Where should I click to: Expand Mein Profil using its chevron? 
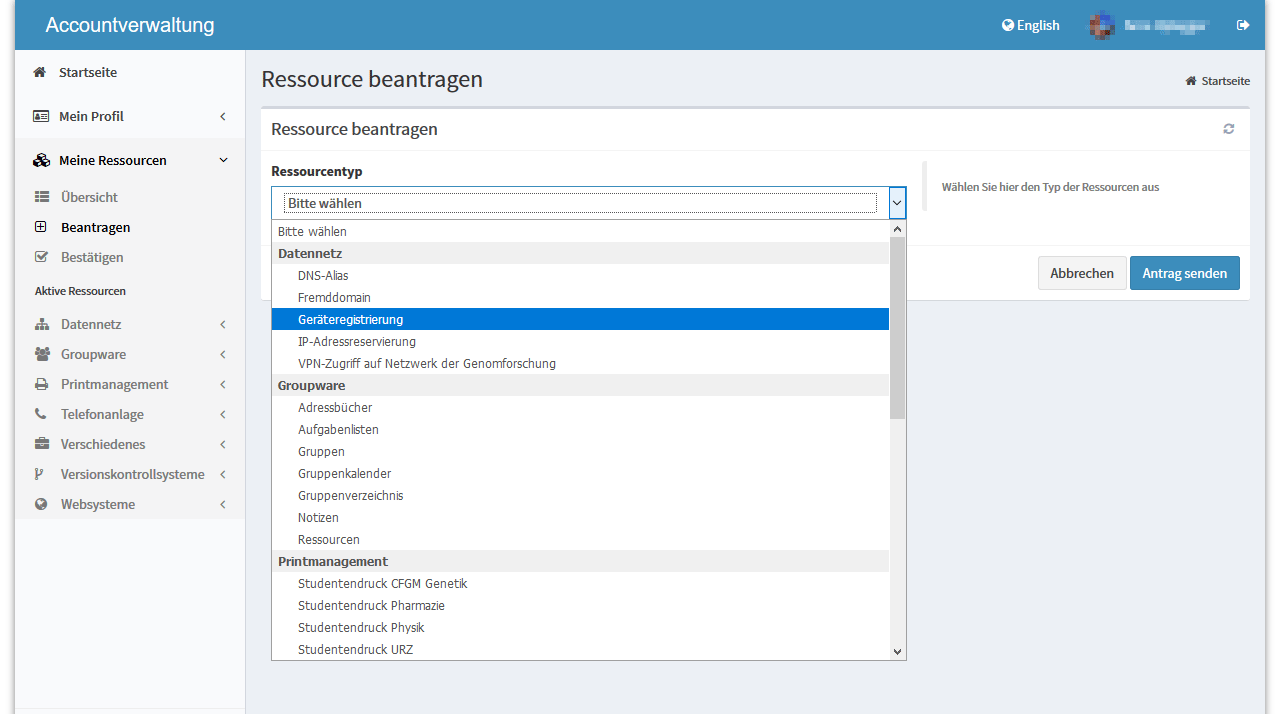pos(223,117)
